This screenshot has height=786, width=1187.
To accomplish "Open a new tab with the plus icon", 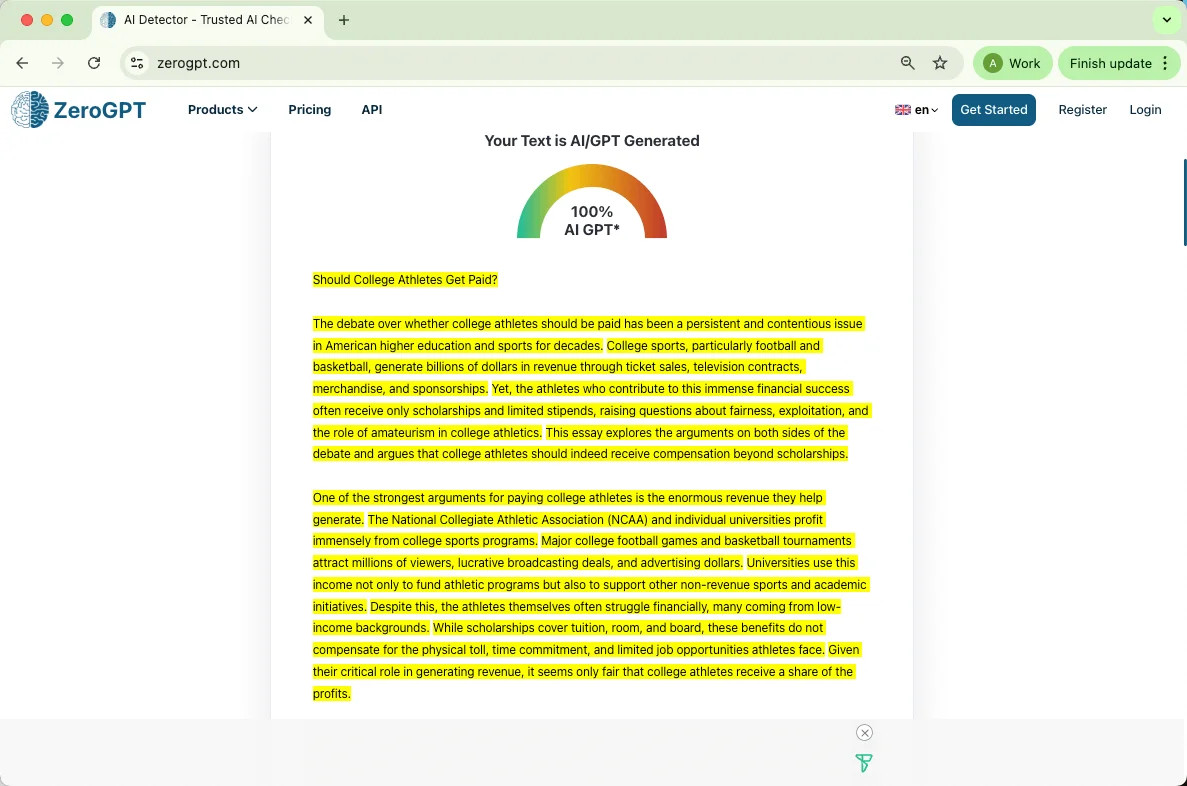I will [x=344, y=20].
